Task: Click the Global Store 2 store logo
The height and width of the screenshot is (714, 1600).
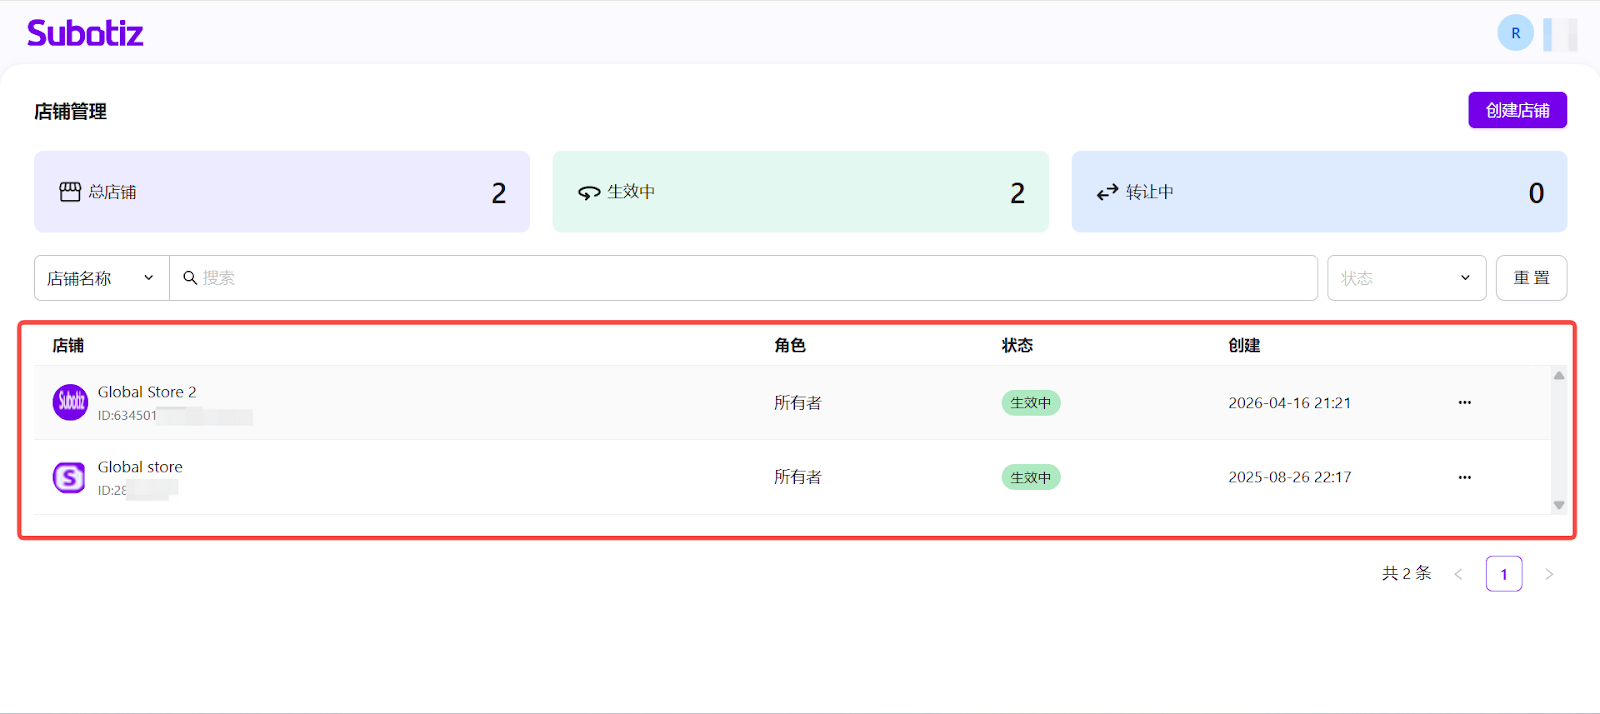Action: 70,402
